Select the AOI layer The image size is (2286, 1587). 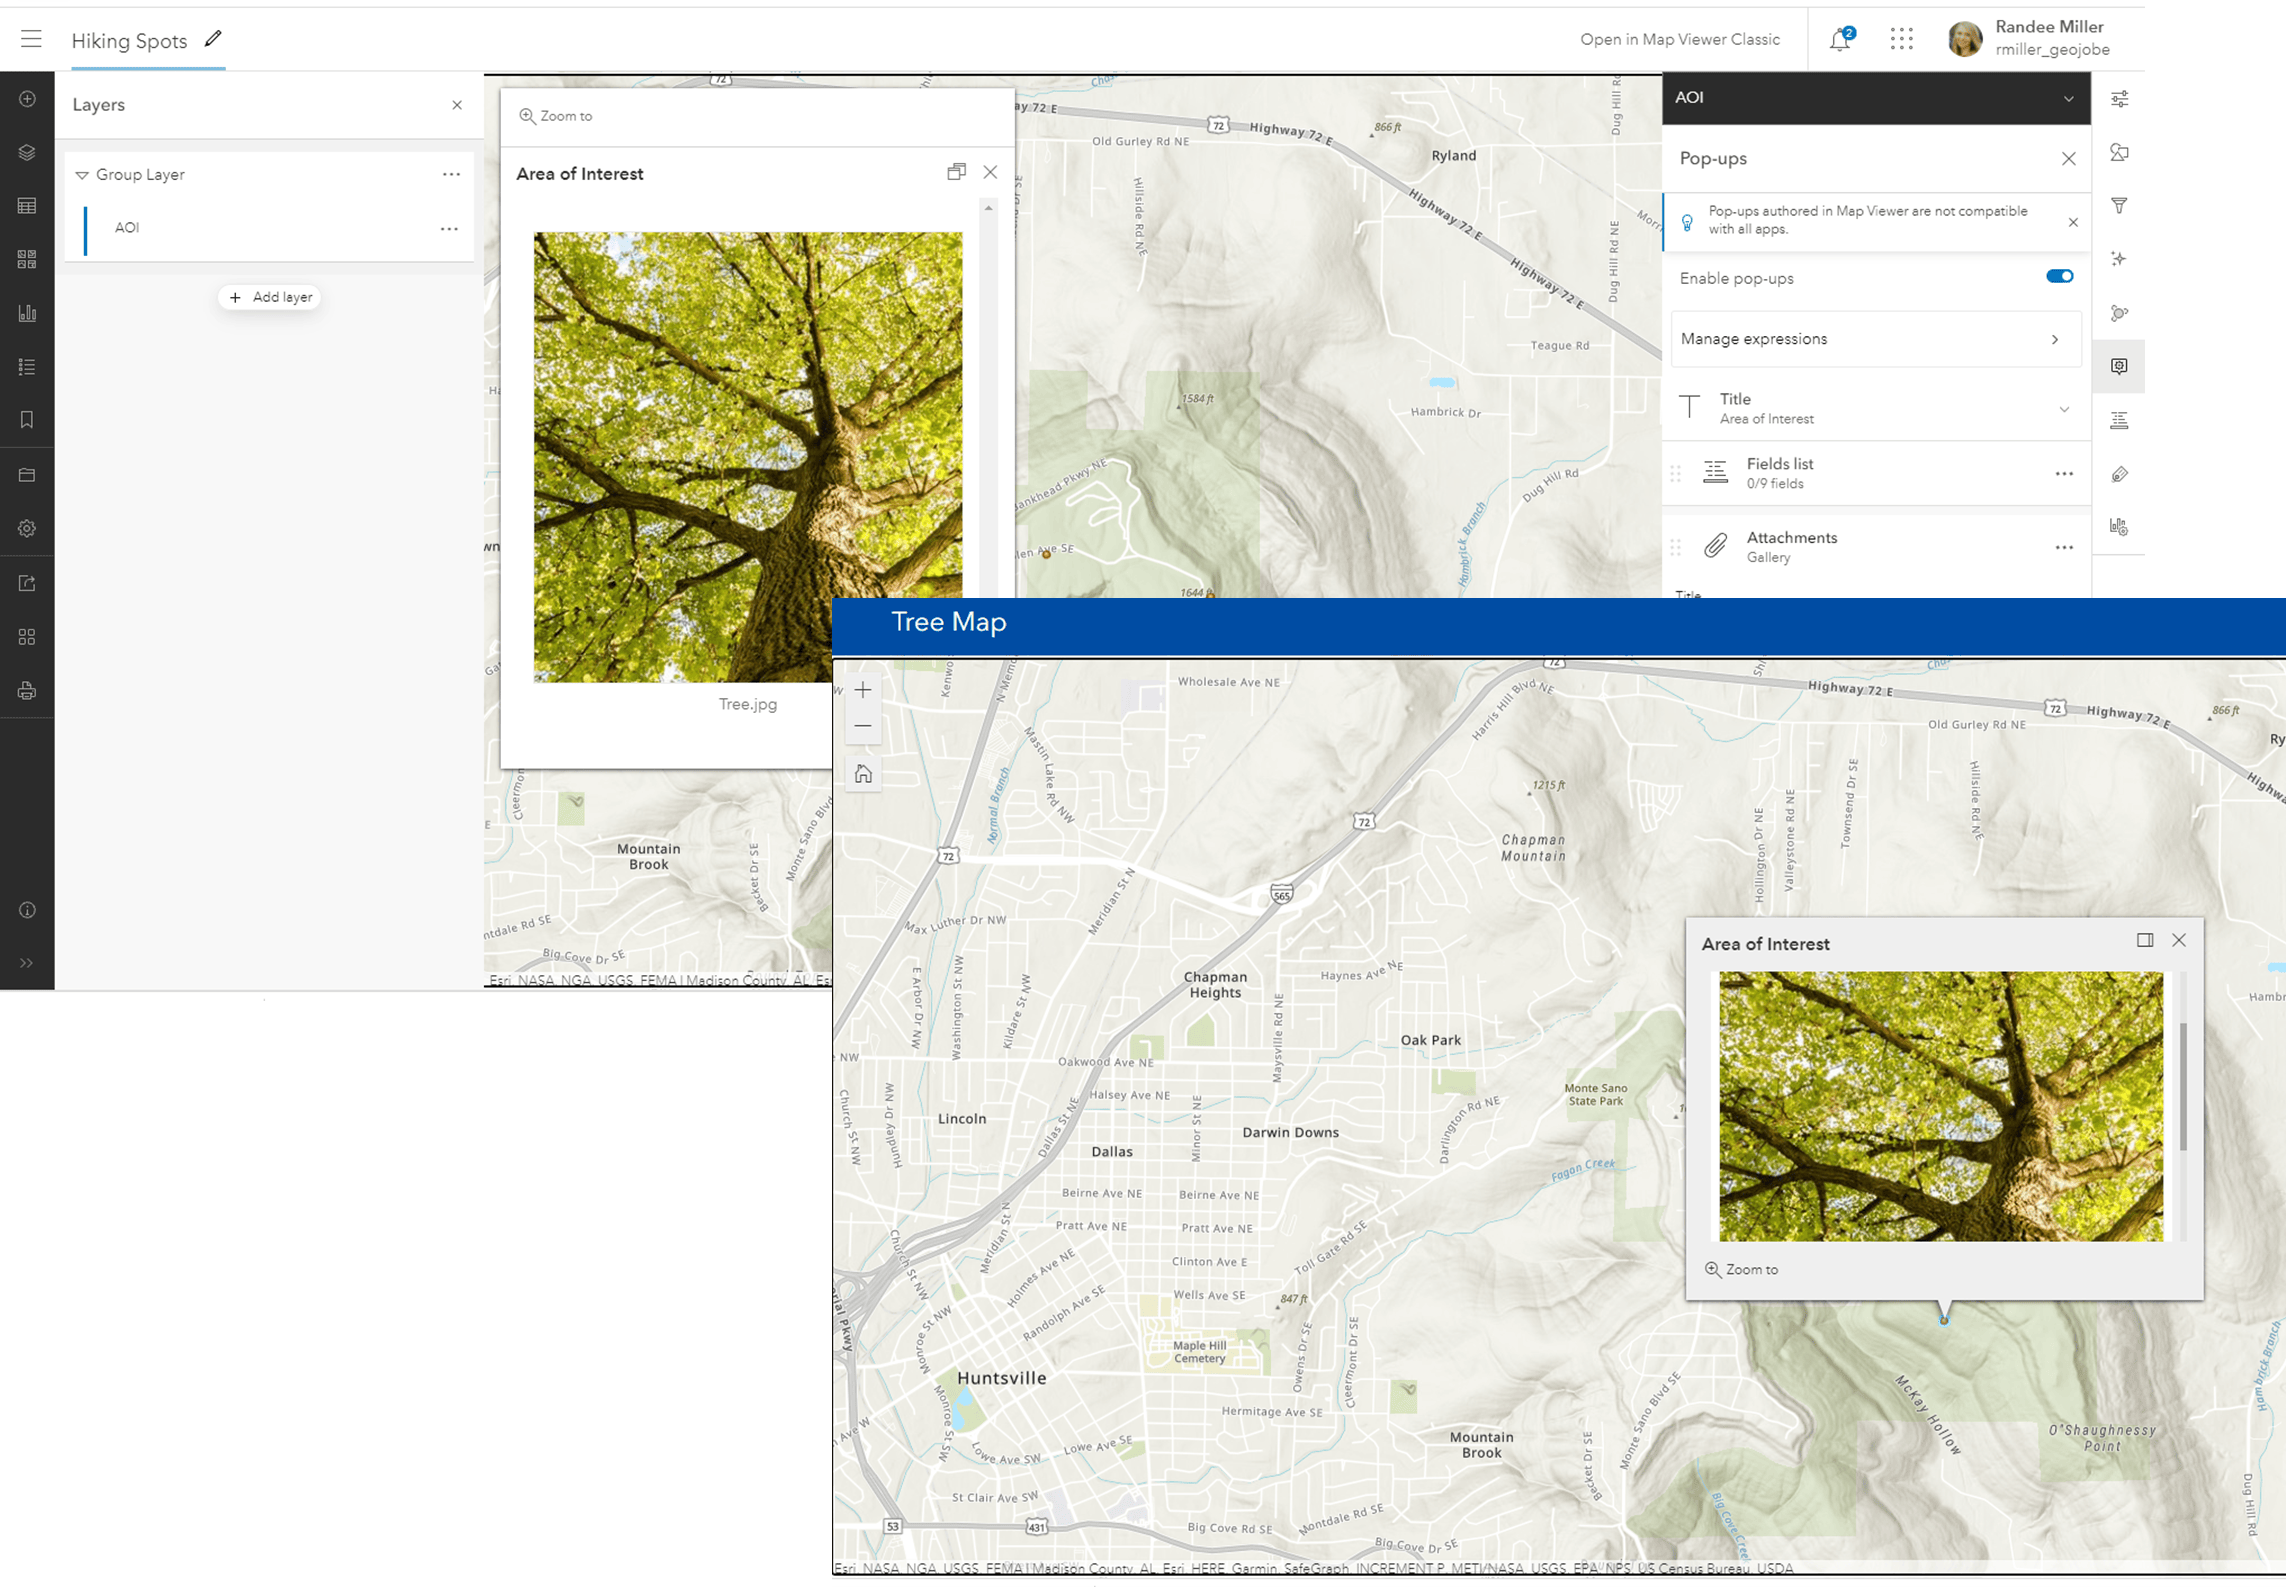click(x=269, y=228)
